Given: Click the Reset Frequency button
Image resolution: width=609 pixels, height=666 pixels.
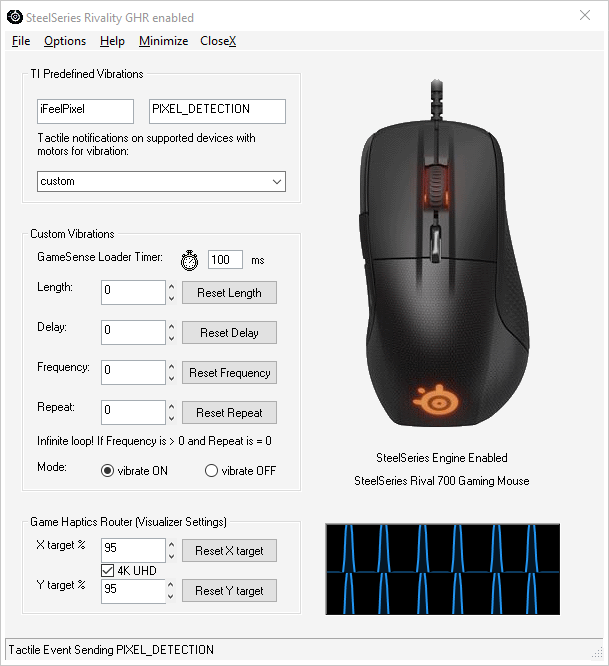Looking at the screenshot, I should (x=229, y=373).
